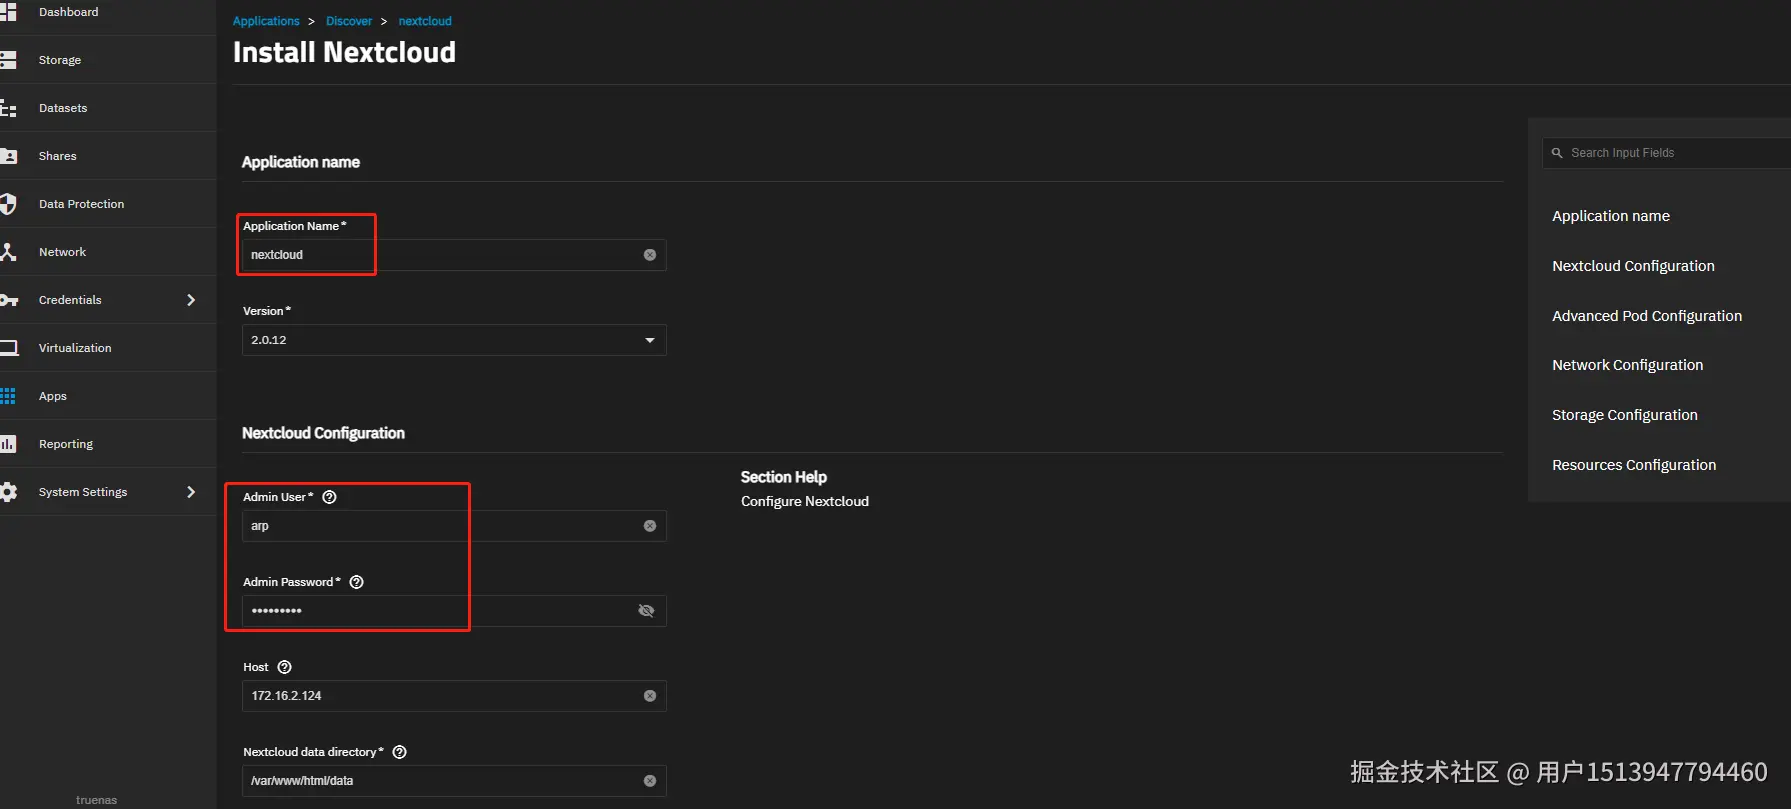The image size is (1791, 809).
Task: Click the search magnifier icon
Action: 1557,153
